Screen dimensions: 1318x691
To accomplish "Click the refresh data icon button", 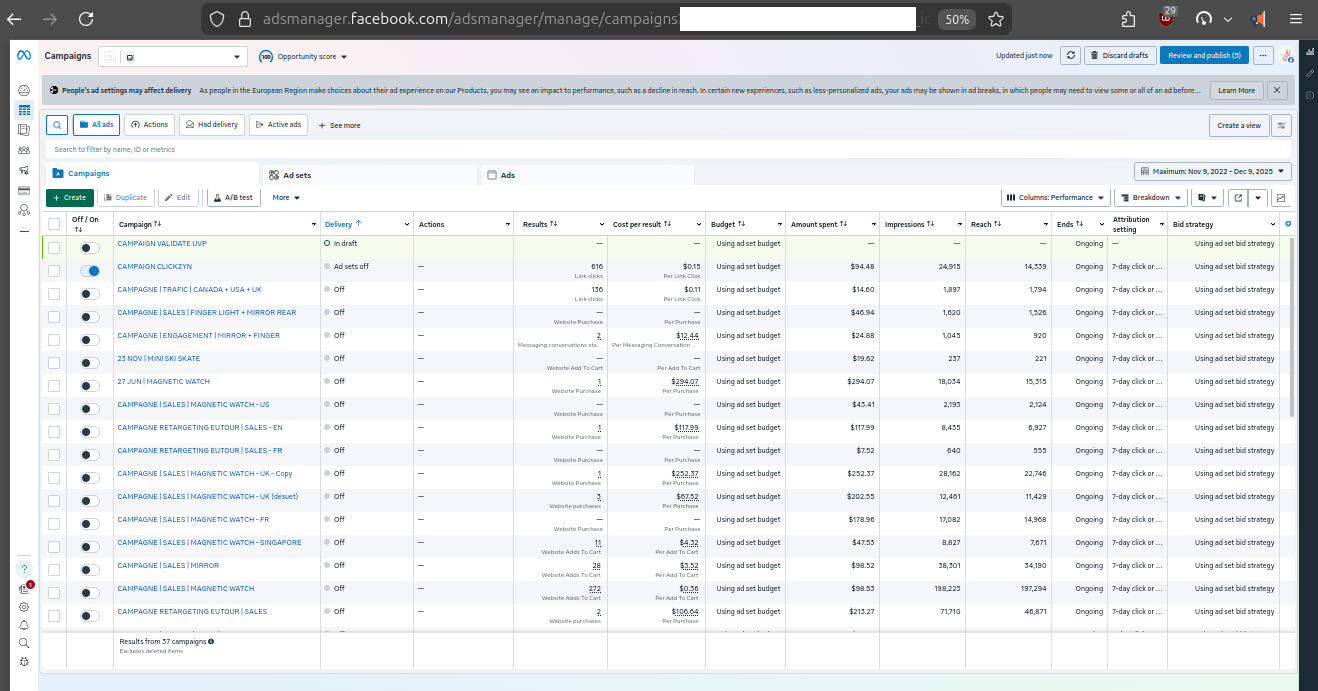I will 1070,56.
